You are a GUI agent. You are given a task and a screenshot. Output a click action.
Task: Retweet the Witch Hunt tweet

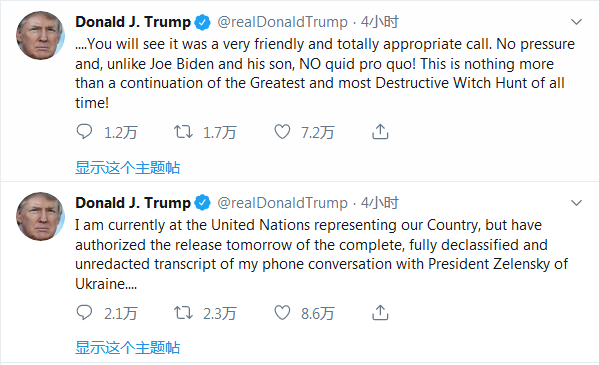[183, 132]
